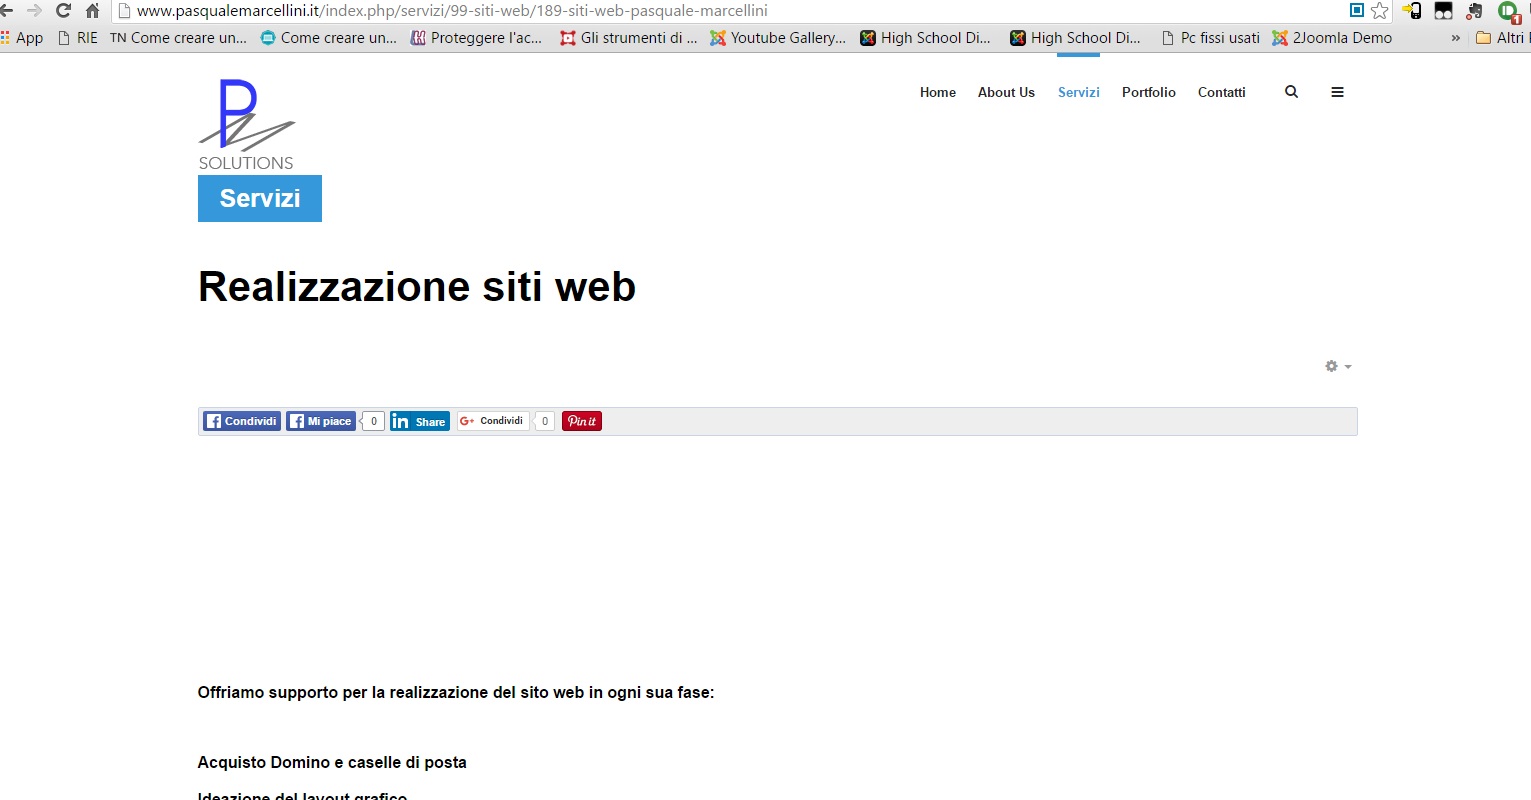Click the Facebook Mi piace button
The image size is (1531, 800).
tap(321, 421)
